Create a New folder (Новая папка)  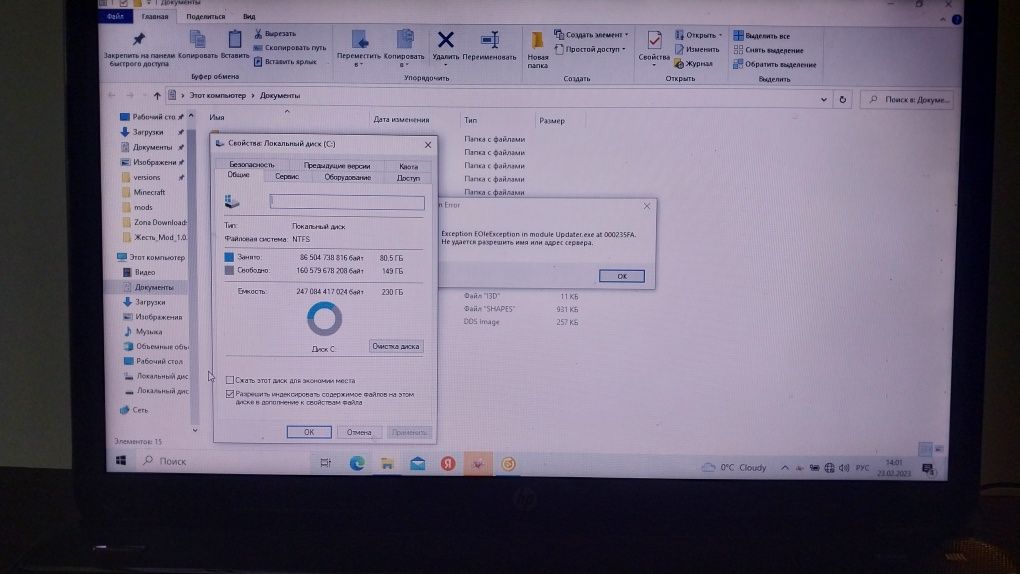click(x=537, y=49)
